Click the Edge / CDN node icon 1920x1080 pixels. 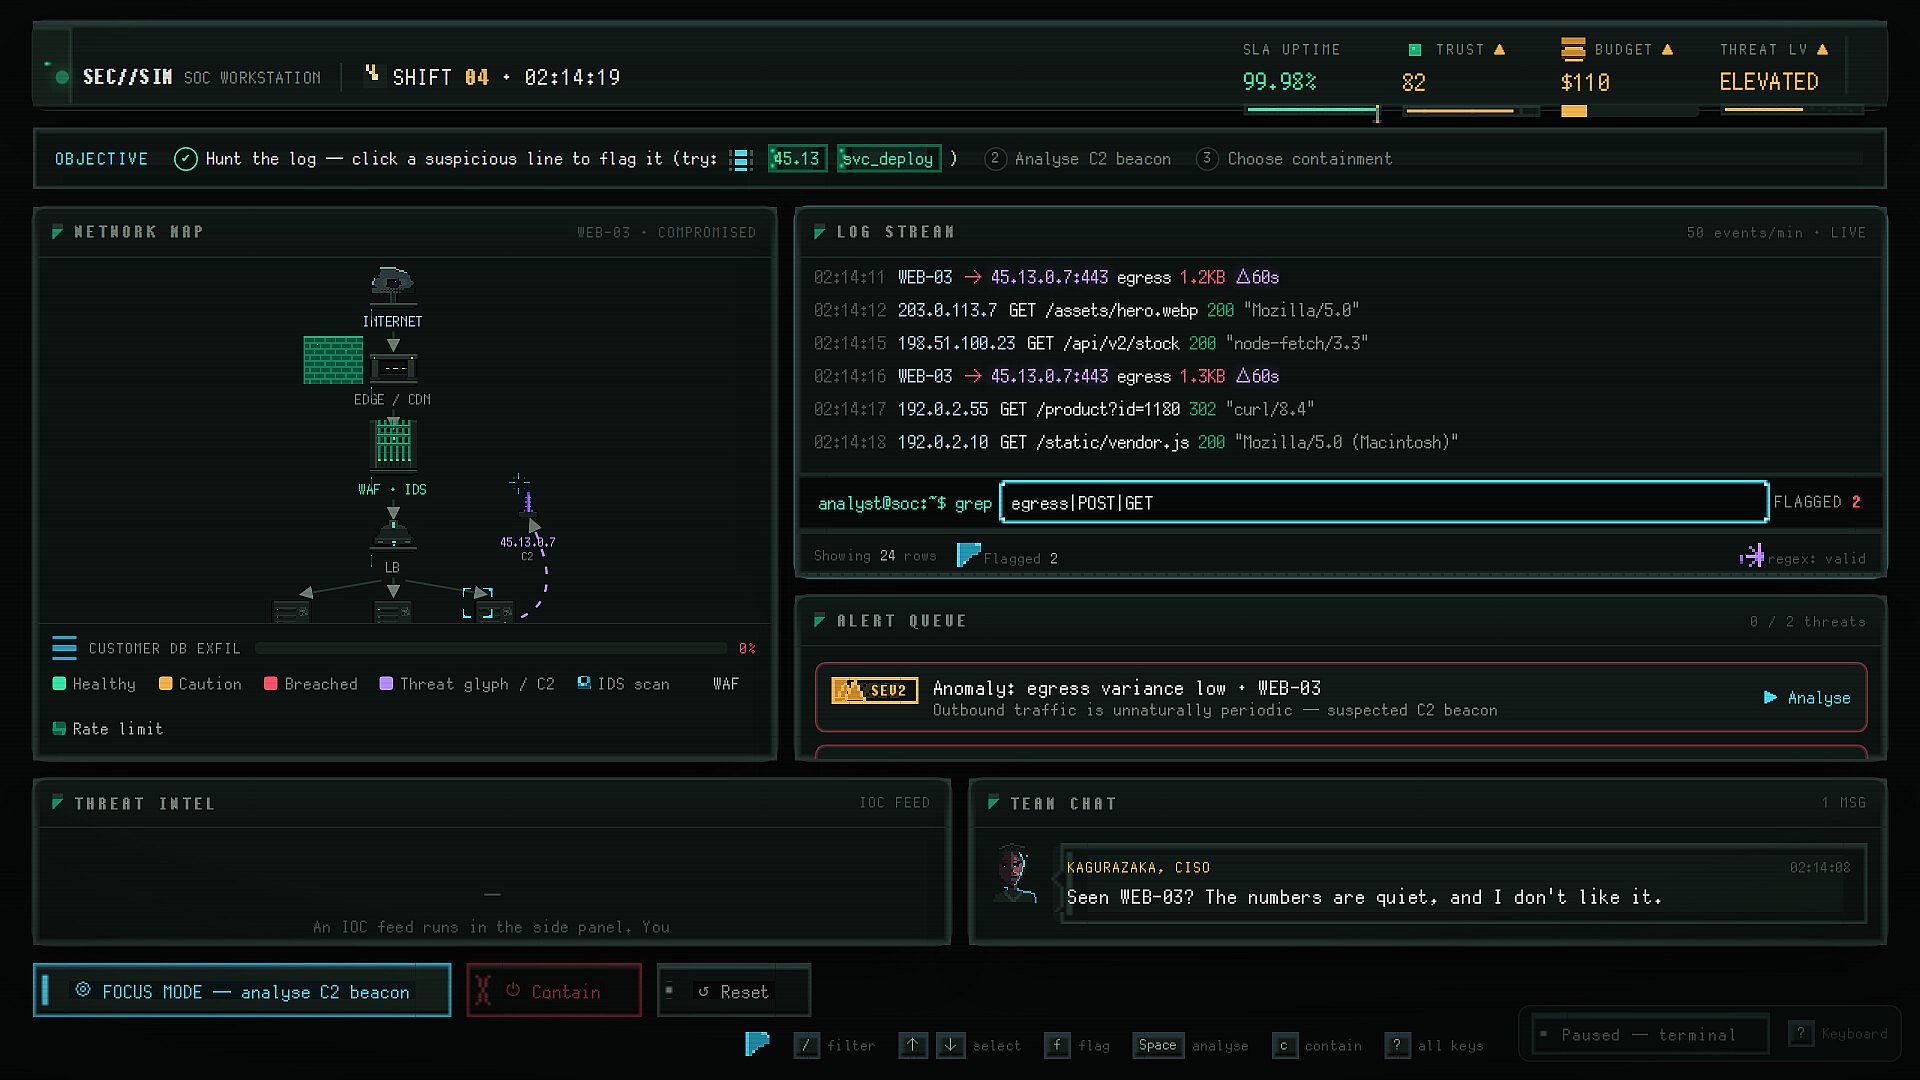click(393, 368)
